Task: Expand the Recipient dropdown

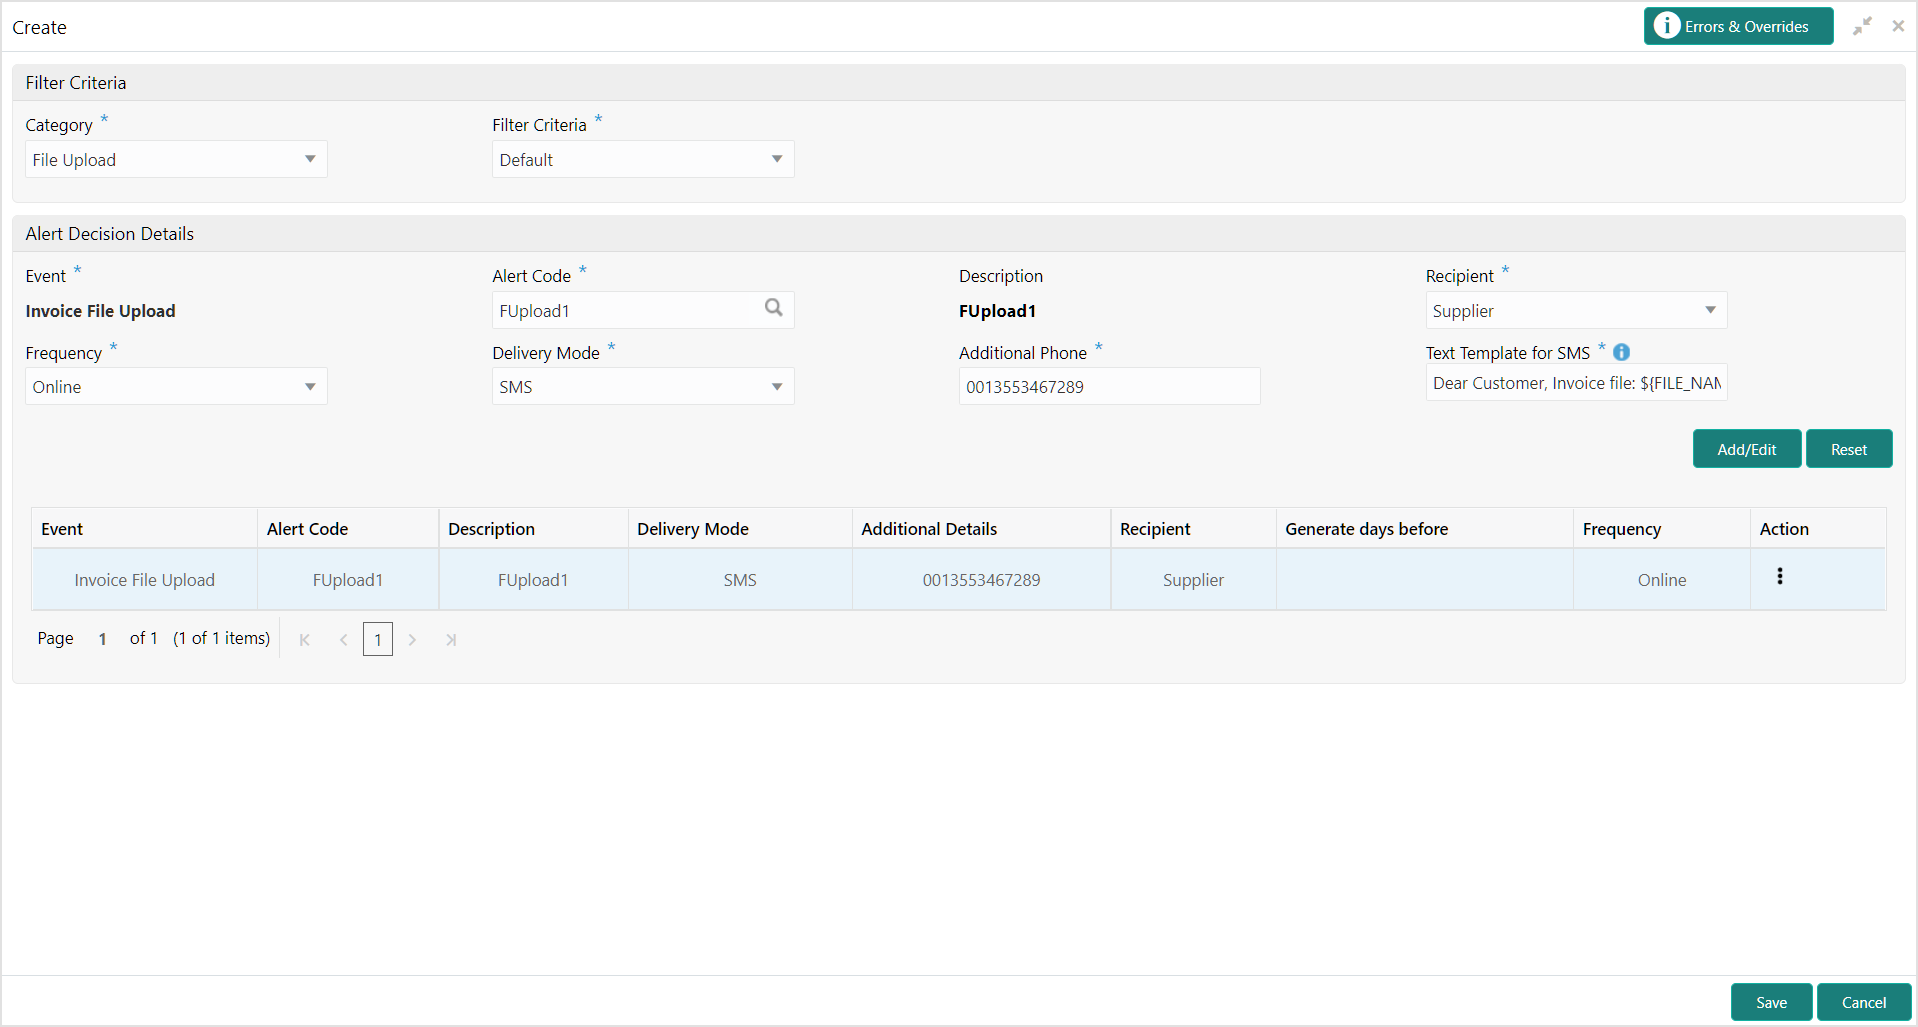Action: (x=1576, y=311)
